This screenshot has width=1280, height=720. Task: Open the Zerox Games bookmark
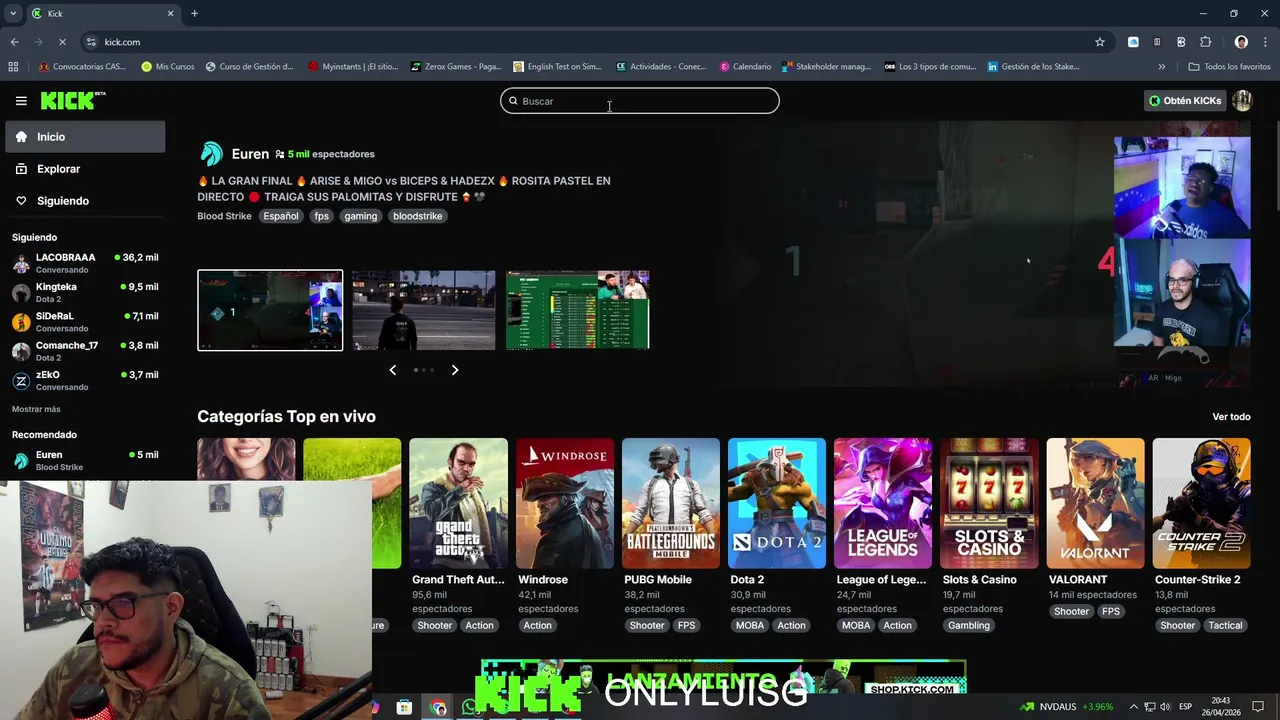click(456, 67)
